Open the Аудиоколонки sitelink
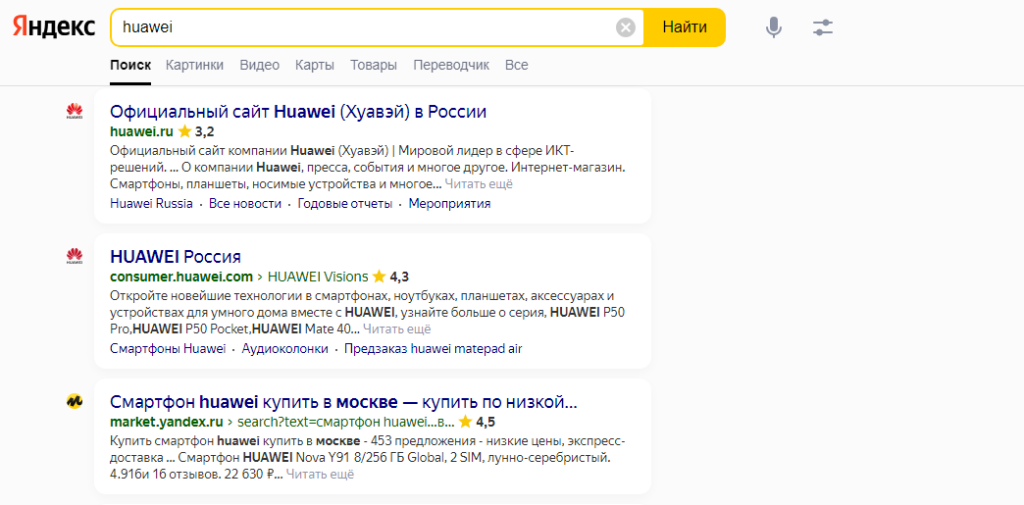Viewport: 1024px width, 505px height. [285, 349]
